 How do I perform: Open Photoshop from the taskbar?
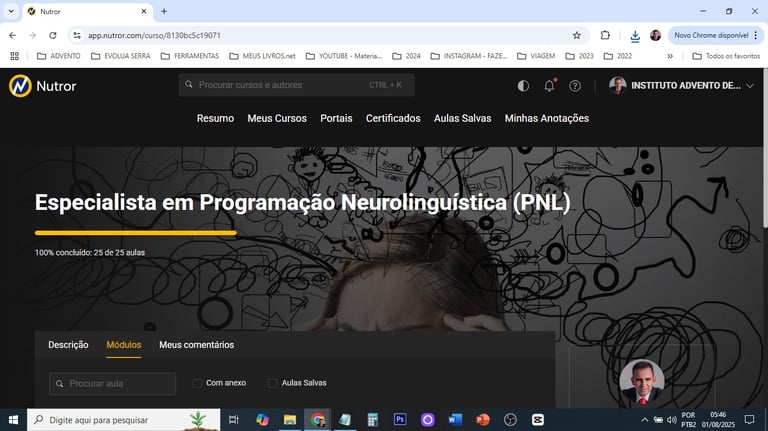click(400, 420)
